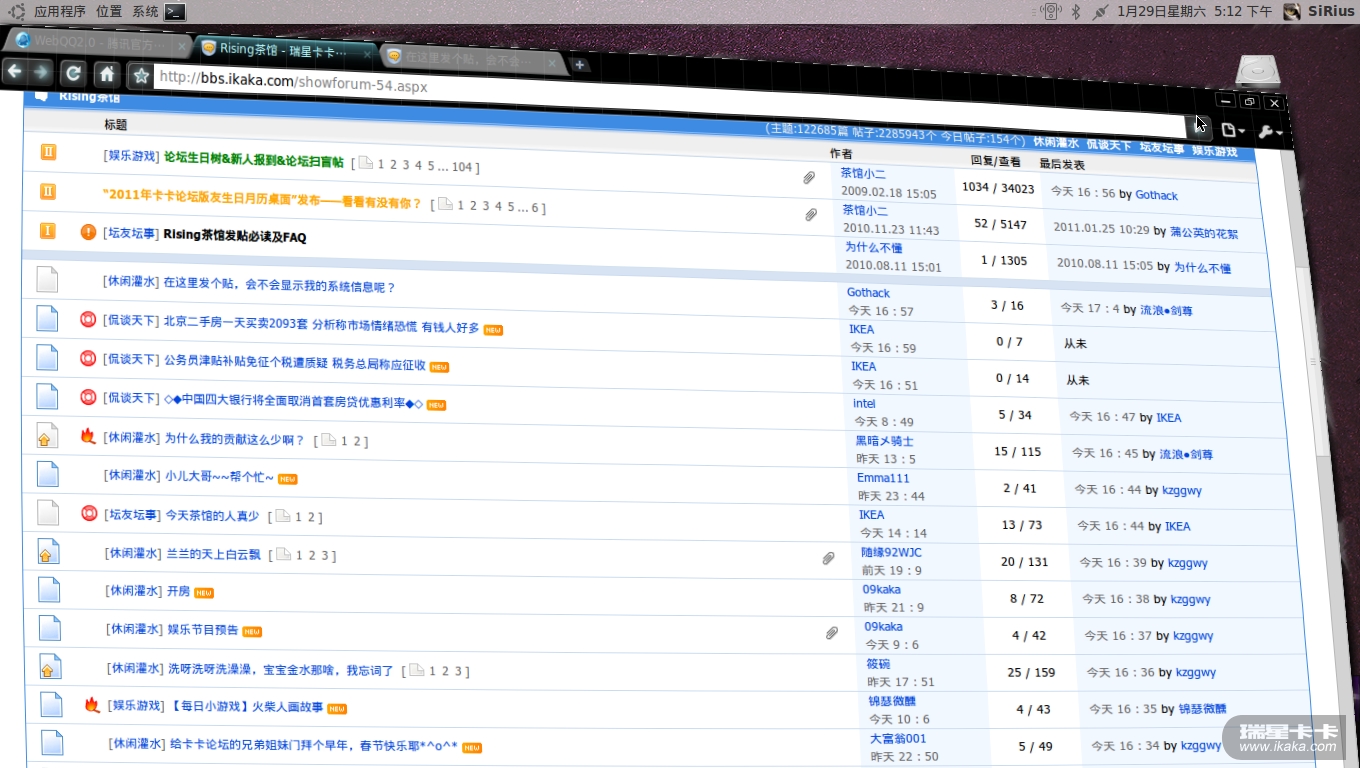Open the wrench settings dropdown
This screenshot has height=768, width=1360.
click(x=1269, y=132)
